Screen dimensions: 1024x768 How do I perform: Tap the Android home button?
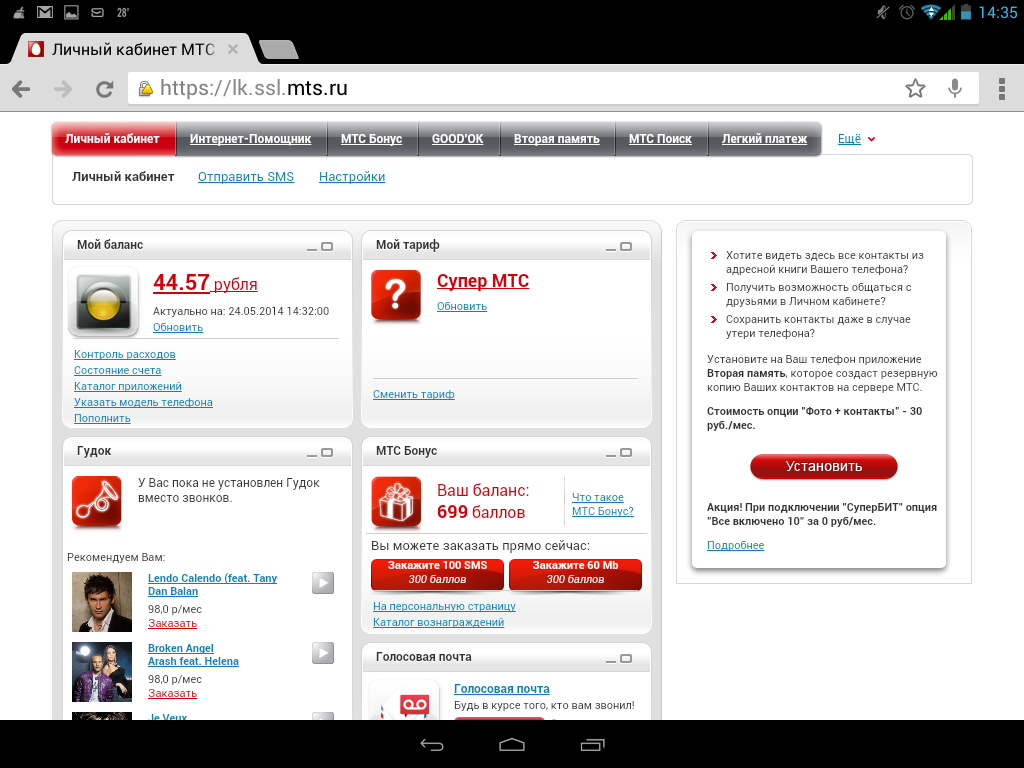(x=512, y=744)
